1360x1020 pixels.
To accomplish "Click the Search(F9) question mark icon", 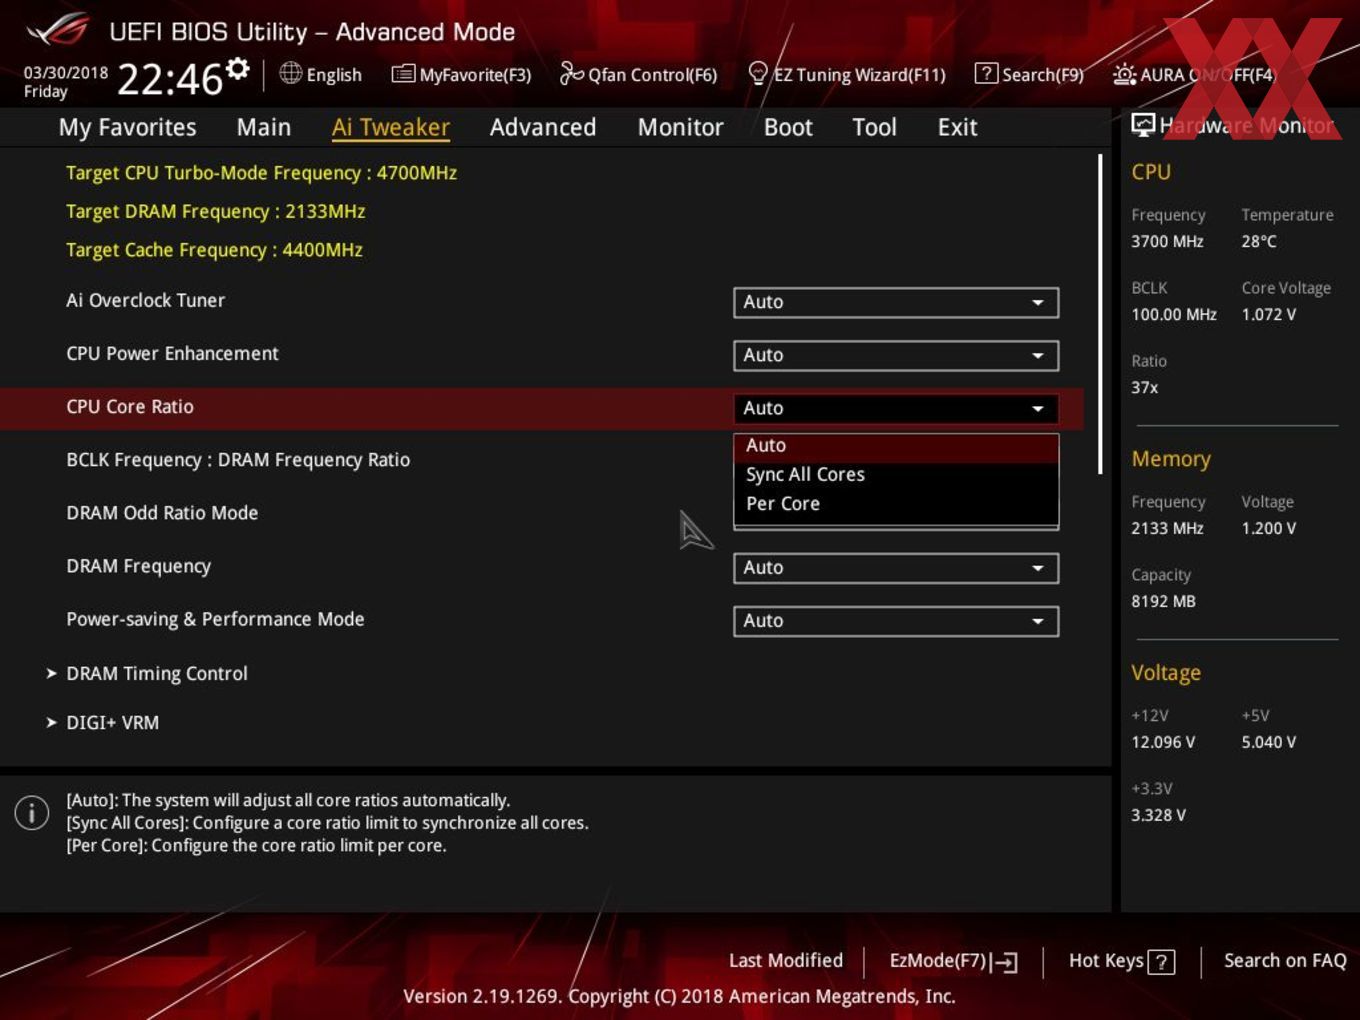I will tap(986, 73).
